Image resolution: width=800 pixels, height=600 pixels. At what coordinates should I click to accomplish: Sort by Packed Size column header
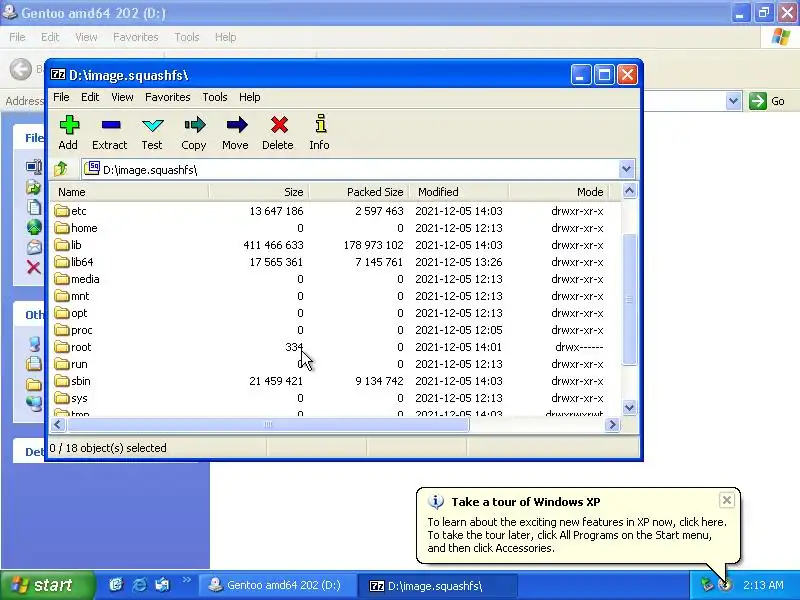click(359, 192)
